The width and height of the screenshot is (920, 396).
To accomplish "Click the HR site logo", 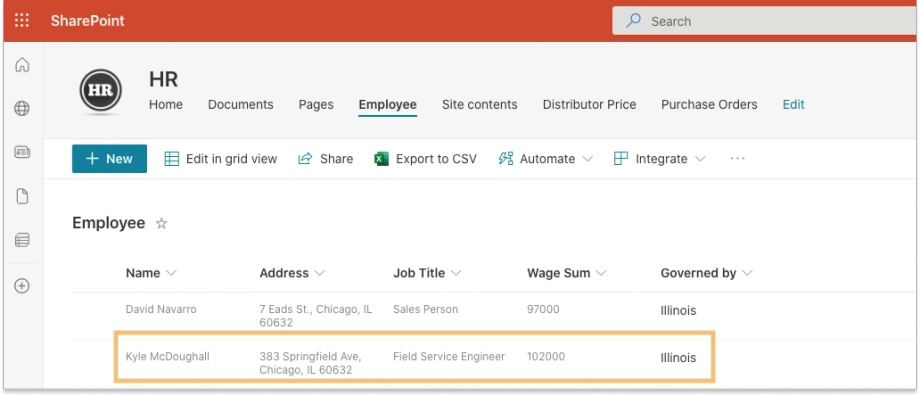I will pyautogui.click(x=101, y=91).
